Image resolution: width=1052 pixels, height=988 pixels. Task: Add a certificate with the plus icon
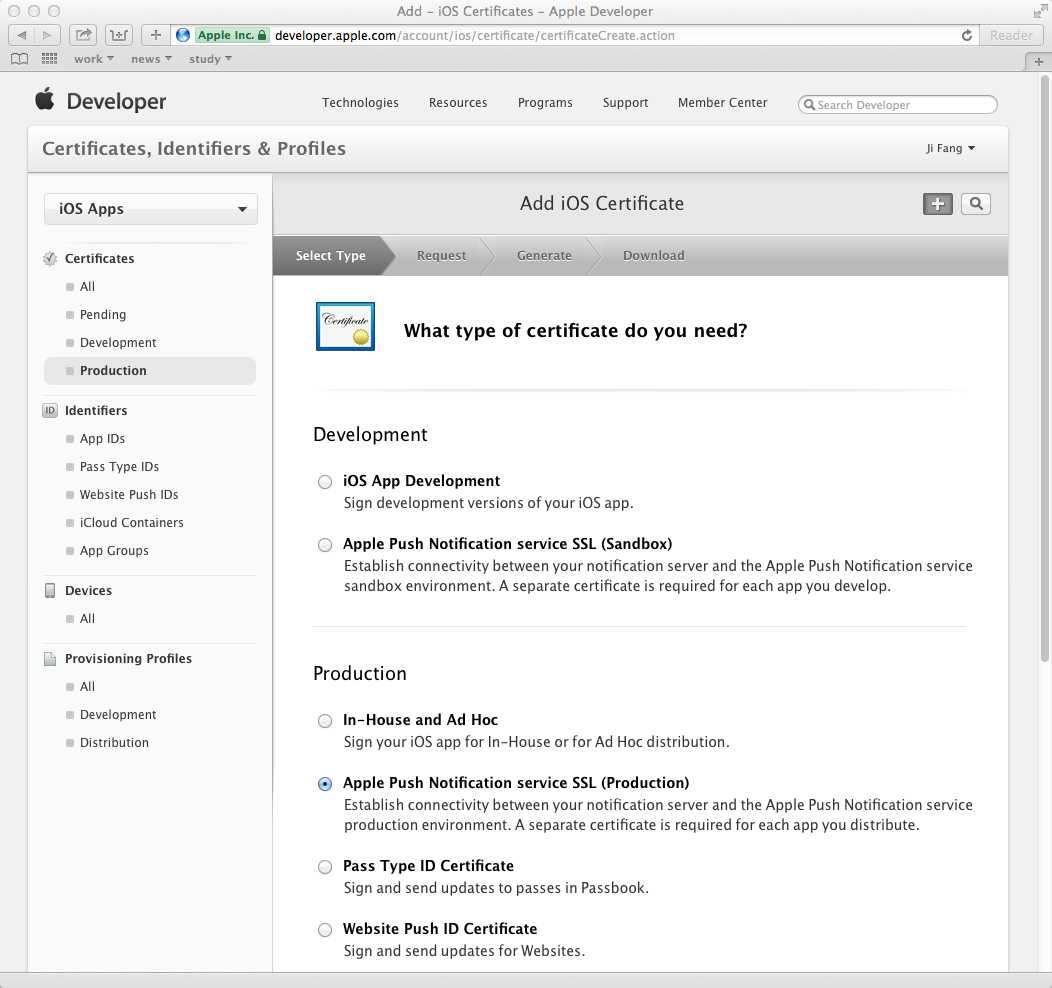tap(937, 204)
